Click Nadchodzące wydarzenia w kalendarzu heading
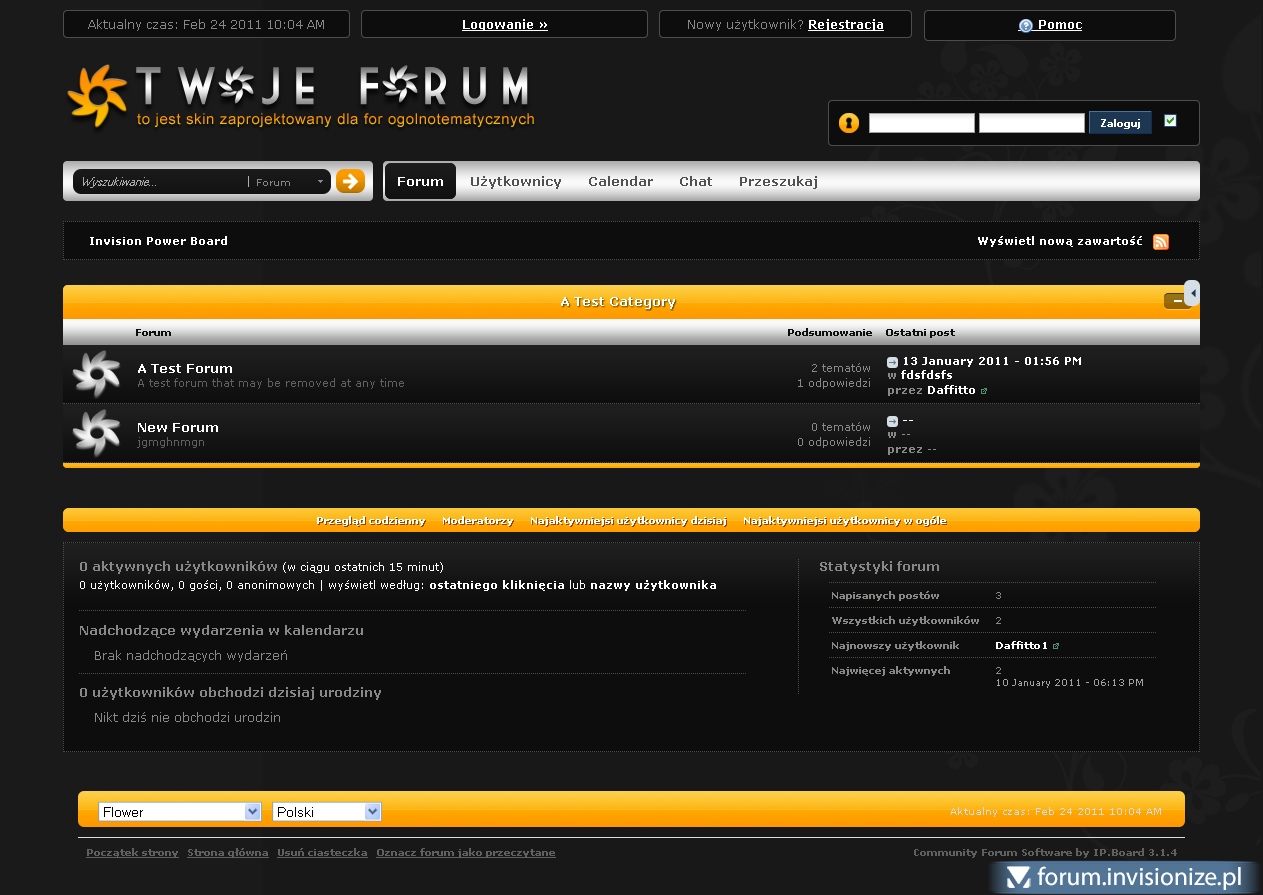1263x895 pixels. click(x=221, y=631)
